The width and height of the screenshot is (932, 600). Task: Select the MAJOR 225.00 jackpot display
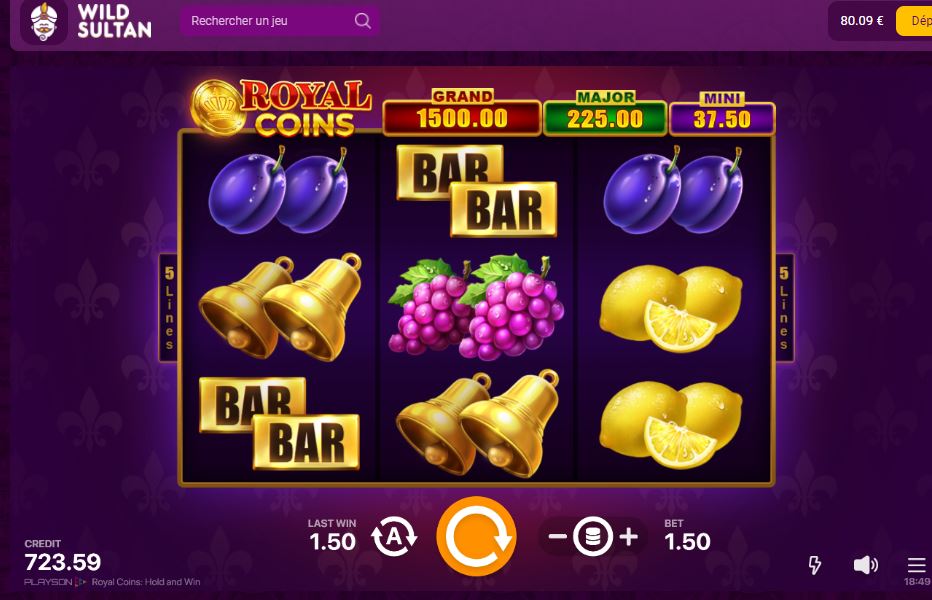[x=605, y=113]
